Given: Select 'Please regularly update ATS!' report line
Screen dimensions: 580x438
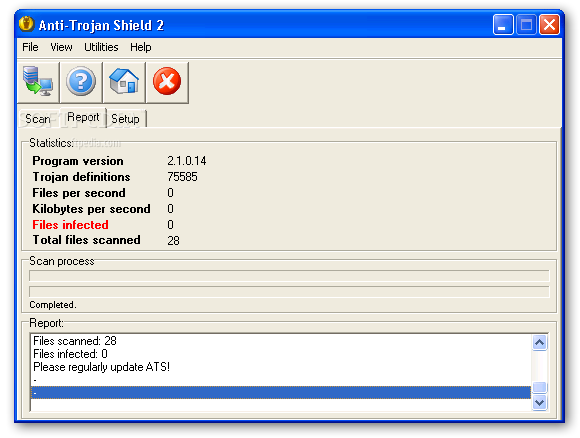Looking at the screenshot, I should (281, 367).
